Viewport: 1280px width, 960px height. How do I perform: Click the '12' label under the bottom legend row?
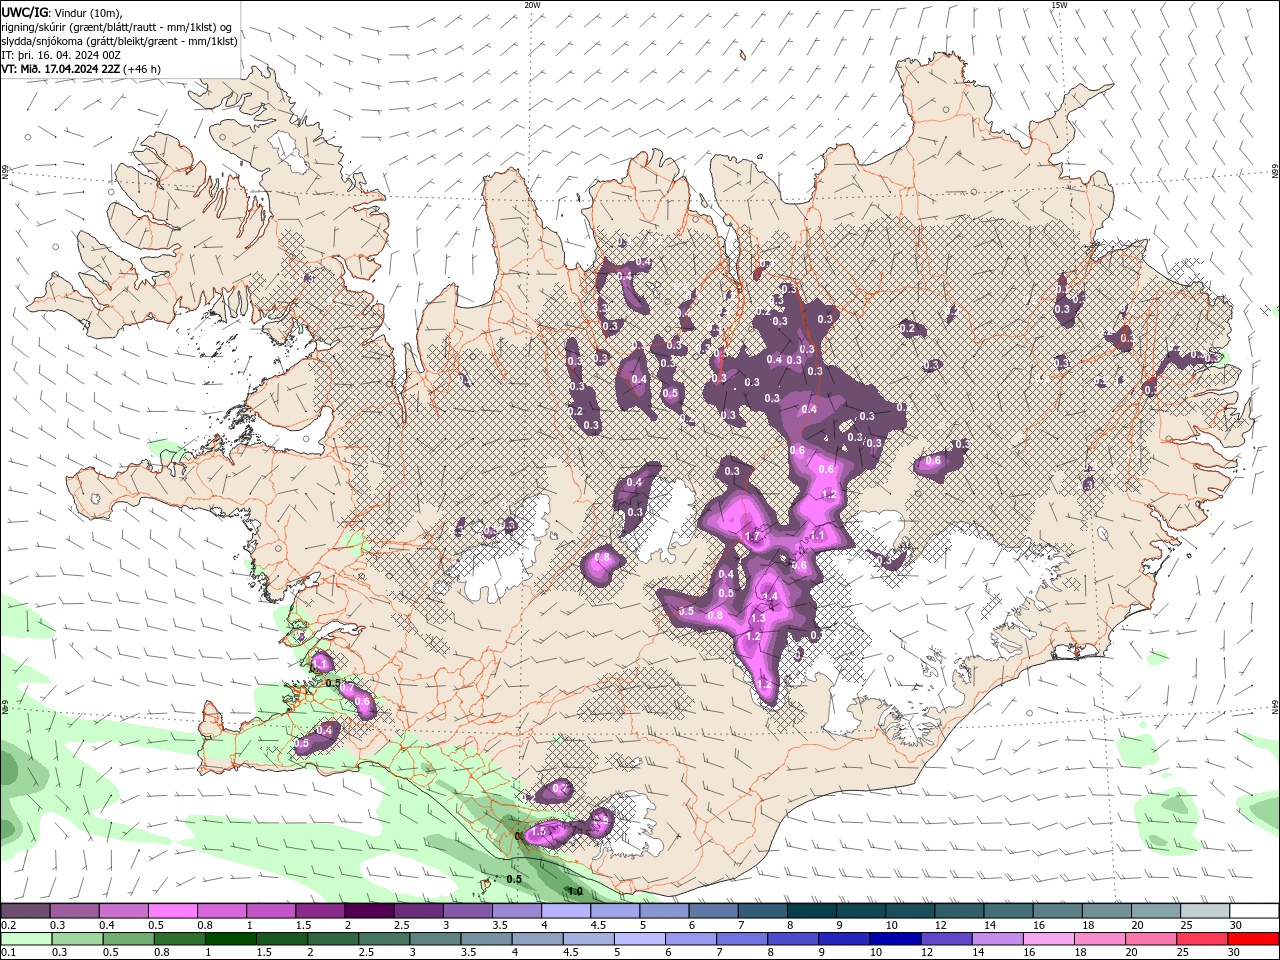[x=929, y=953]
